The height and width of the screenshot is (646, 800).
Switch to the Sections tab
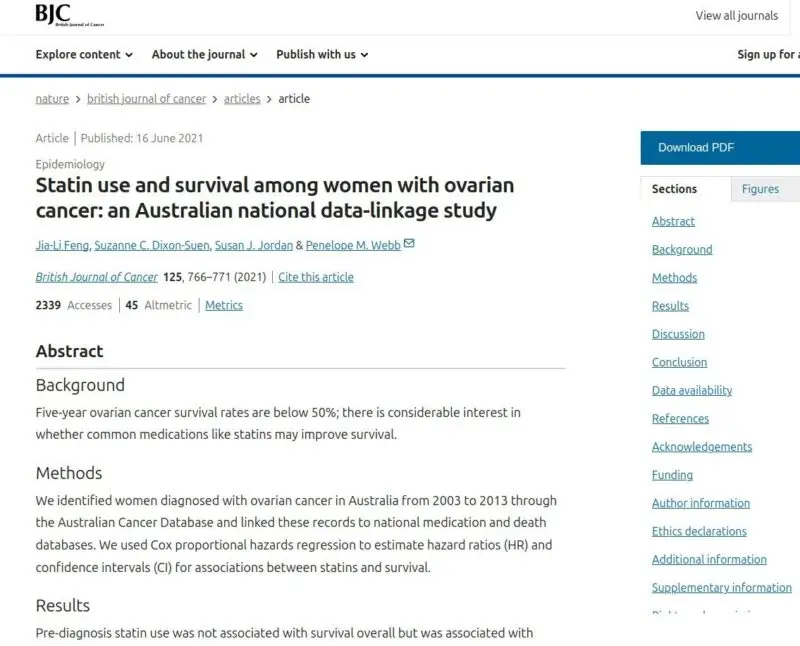click(x=685, y=189)
